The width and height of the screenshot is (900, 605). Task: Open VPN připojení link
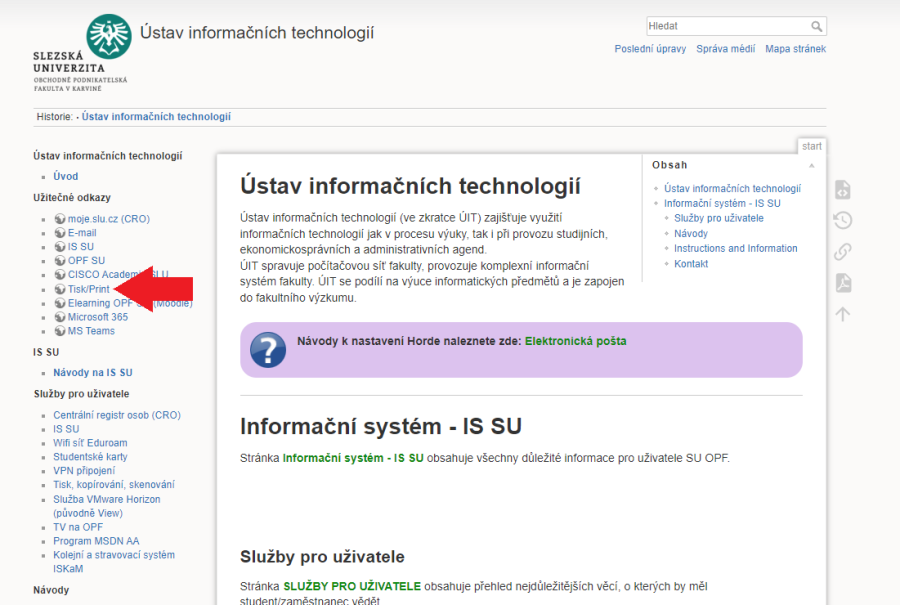(x=84, y=470)
